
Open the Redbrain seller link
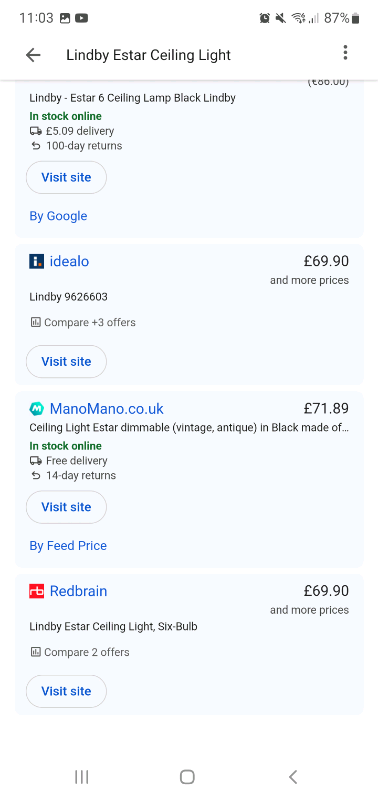[79, 591]
